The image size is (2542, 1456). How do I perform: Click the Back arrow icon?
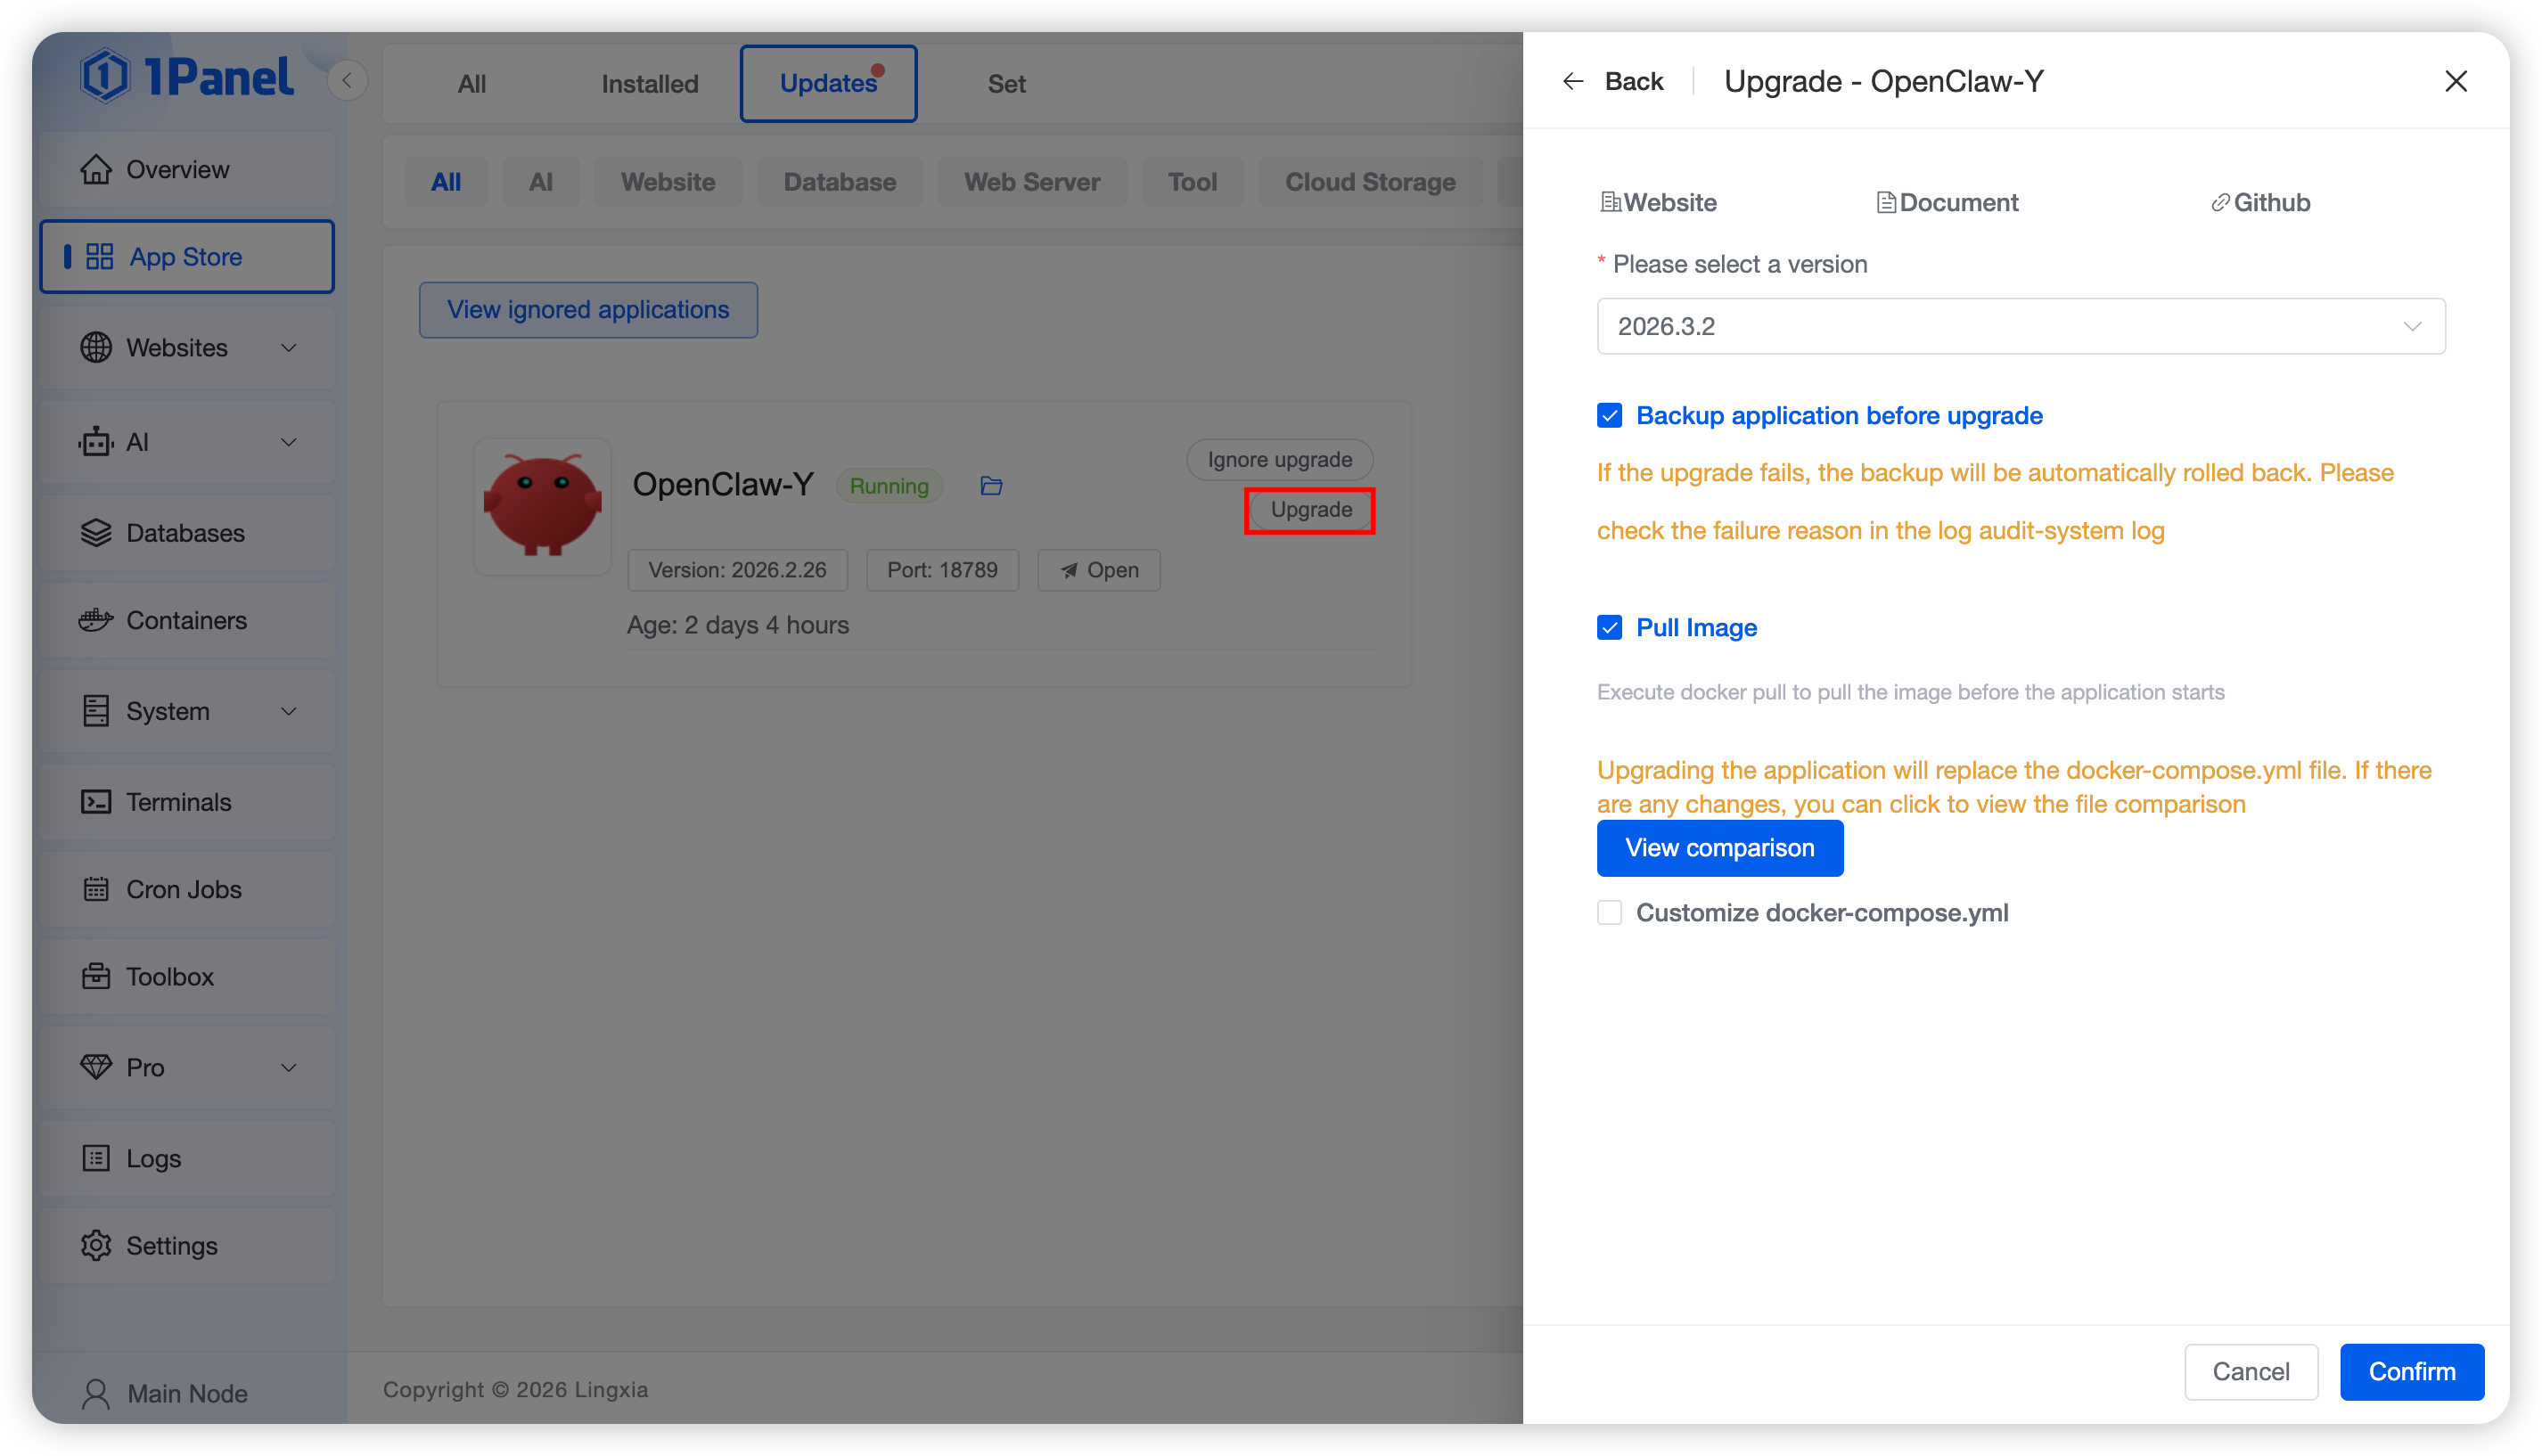[1572, 81]
